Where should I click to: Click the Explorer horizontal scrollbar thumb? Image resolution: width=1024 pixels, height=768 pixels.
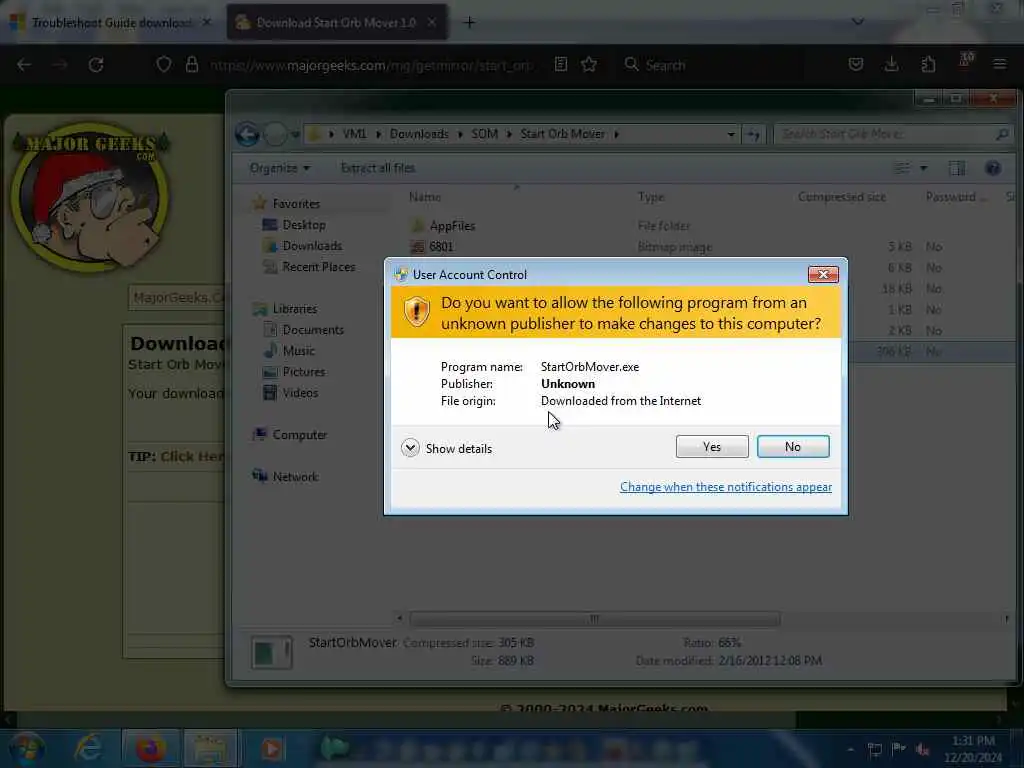(594, 618)
